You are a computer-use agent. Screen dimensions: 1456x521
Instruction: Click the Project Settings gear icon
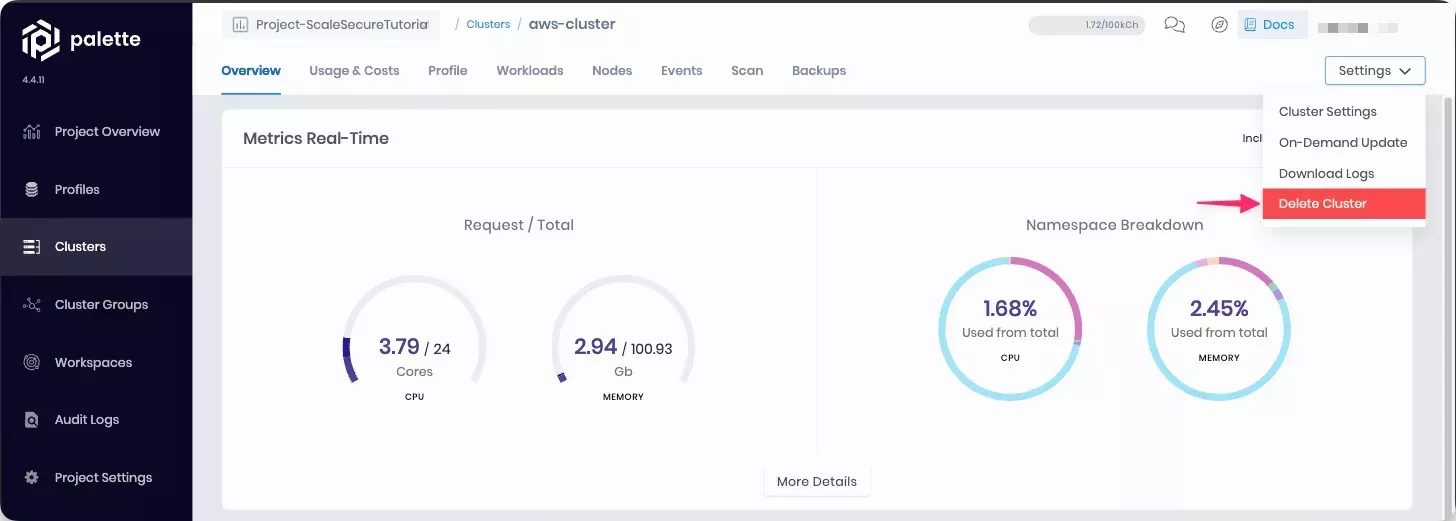[32, 478]
